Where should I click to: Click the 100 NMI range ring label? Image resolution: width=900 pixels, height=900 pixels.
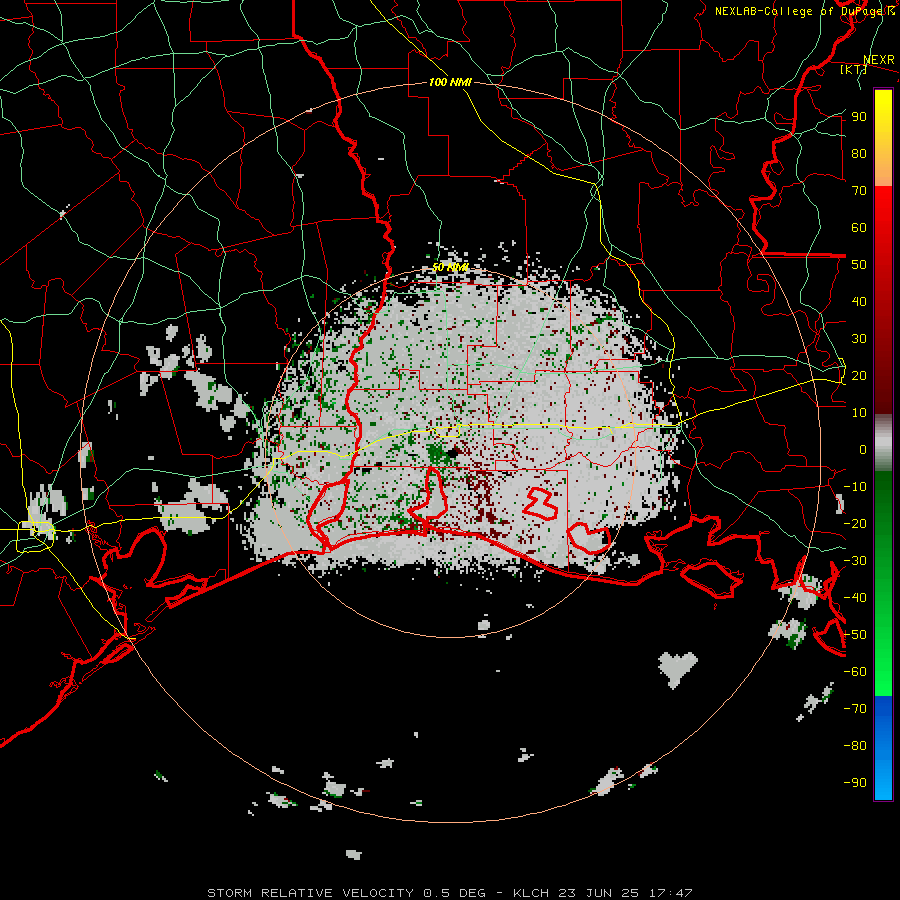pos(450,82)
